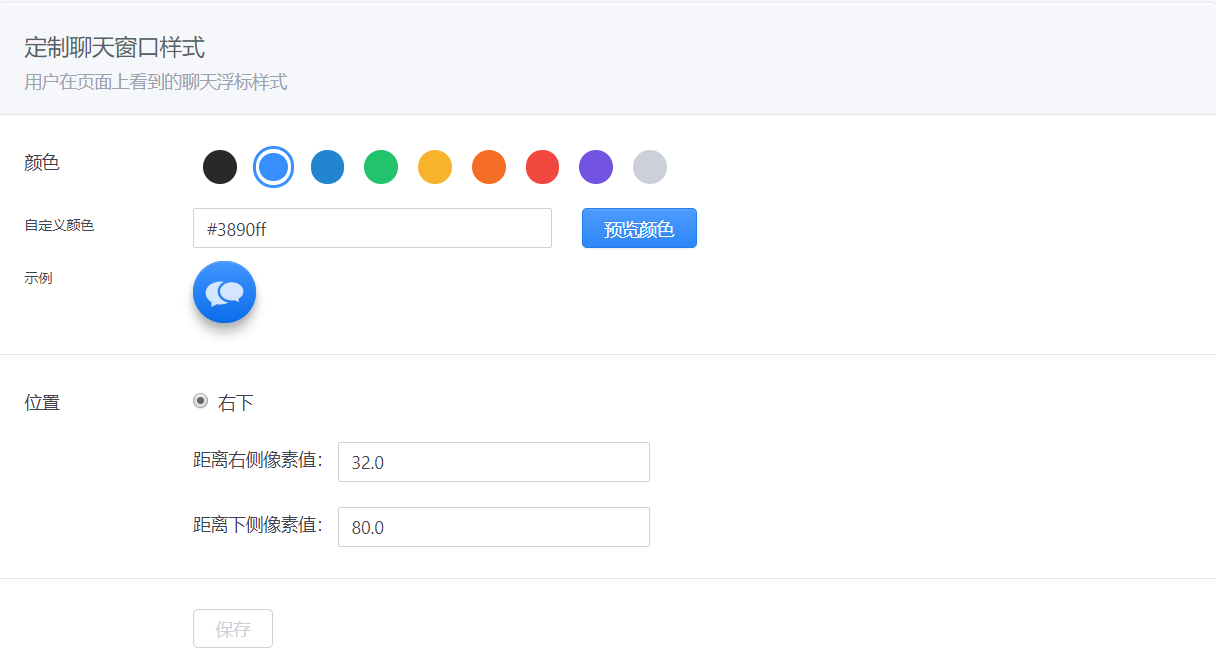Choose the yellow color swatch
Viewport: 1216px width, 670px height.
[x=435, y=167]
